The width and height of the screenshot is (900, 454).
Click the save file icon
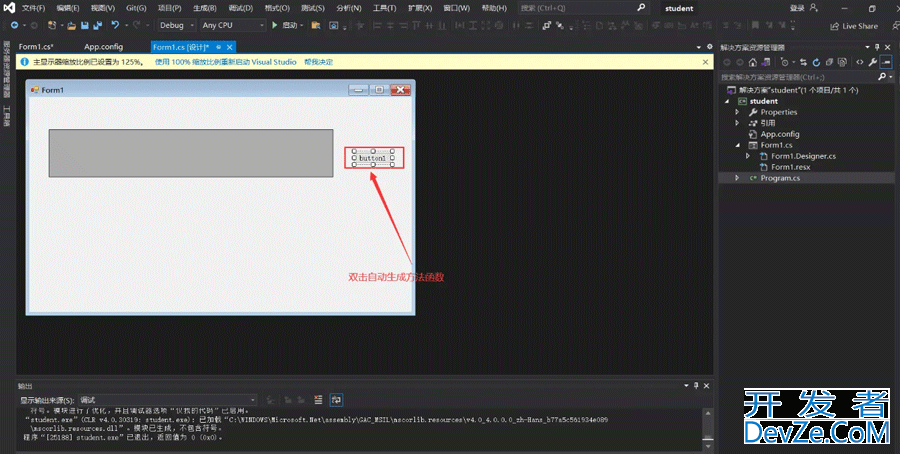tap(84, 25)
